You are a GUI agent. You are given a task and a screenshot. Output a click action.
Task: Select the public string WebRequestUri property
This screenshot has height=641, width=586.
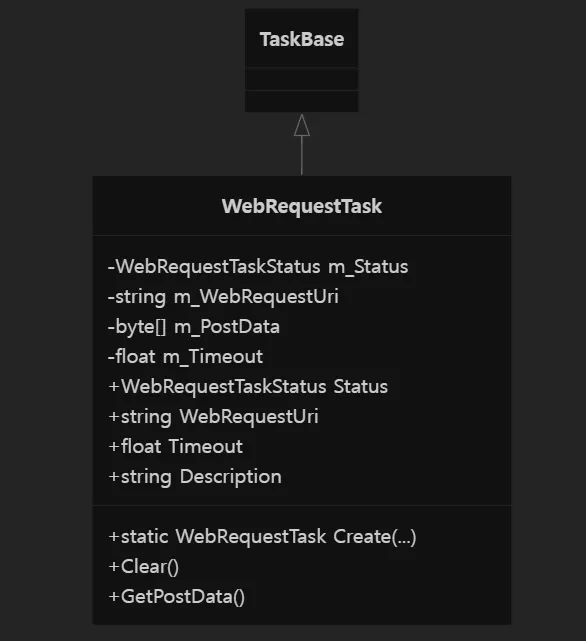213,417
